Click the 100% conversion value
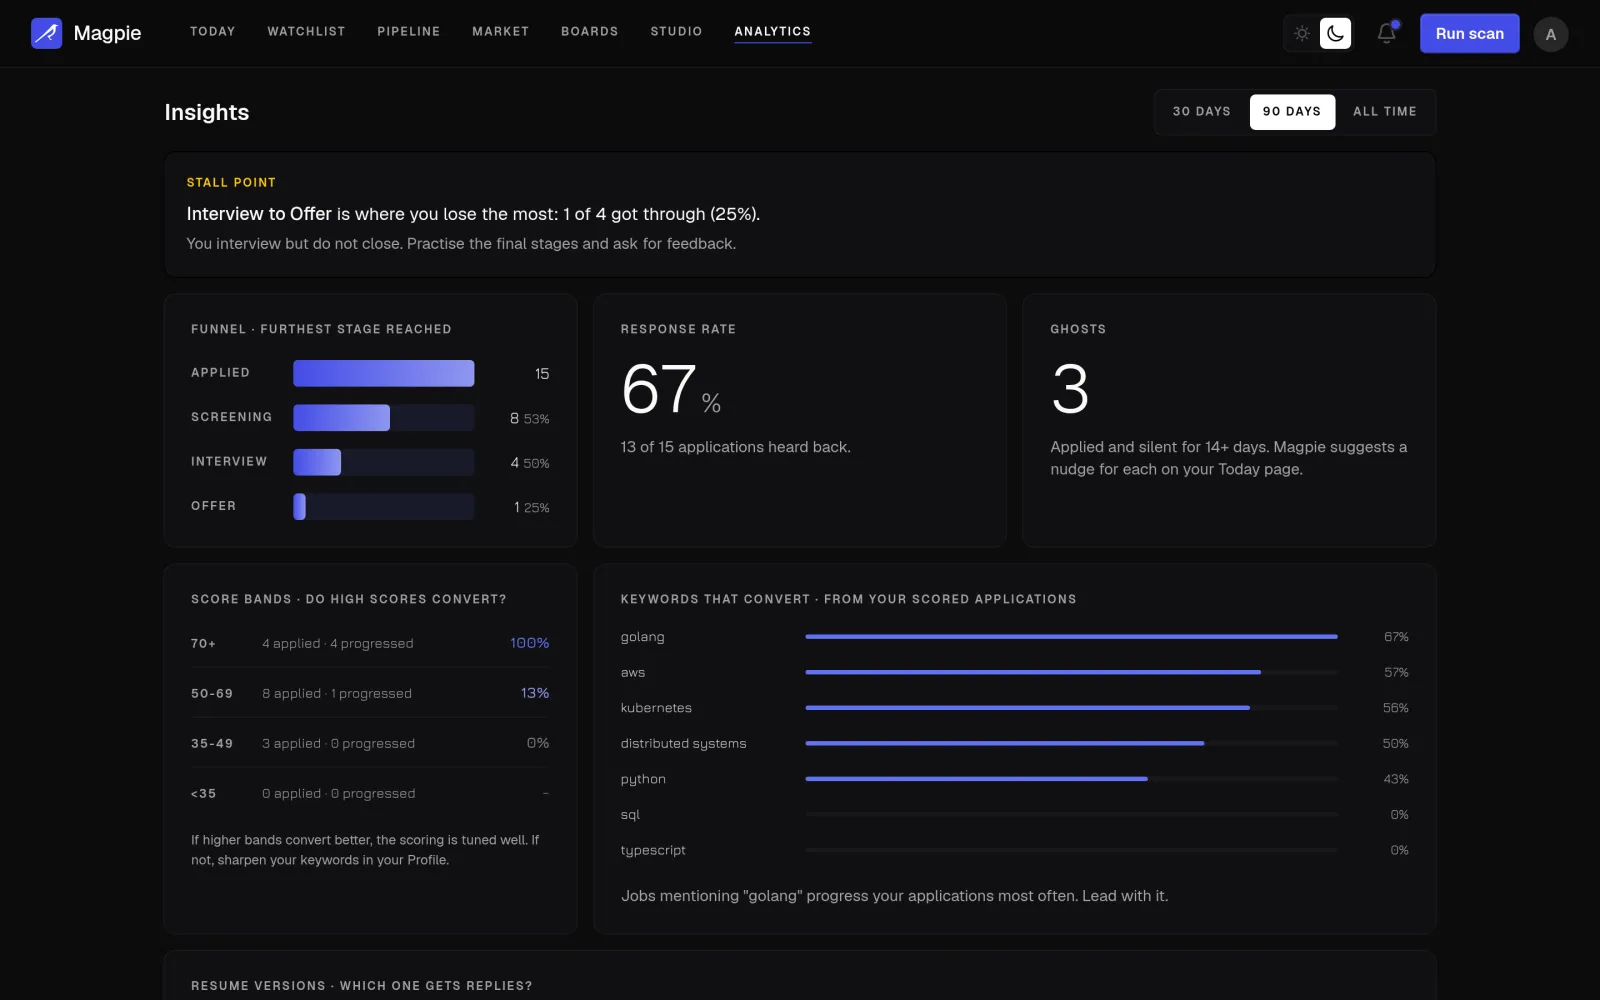The height and width of the screenshot is (1000, 1600). [x=530, y=643]
